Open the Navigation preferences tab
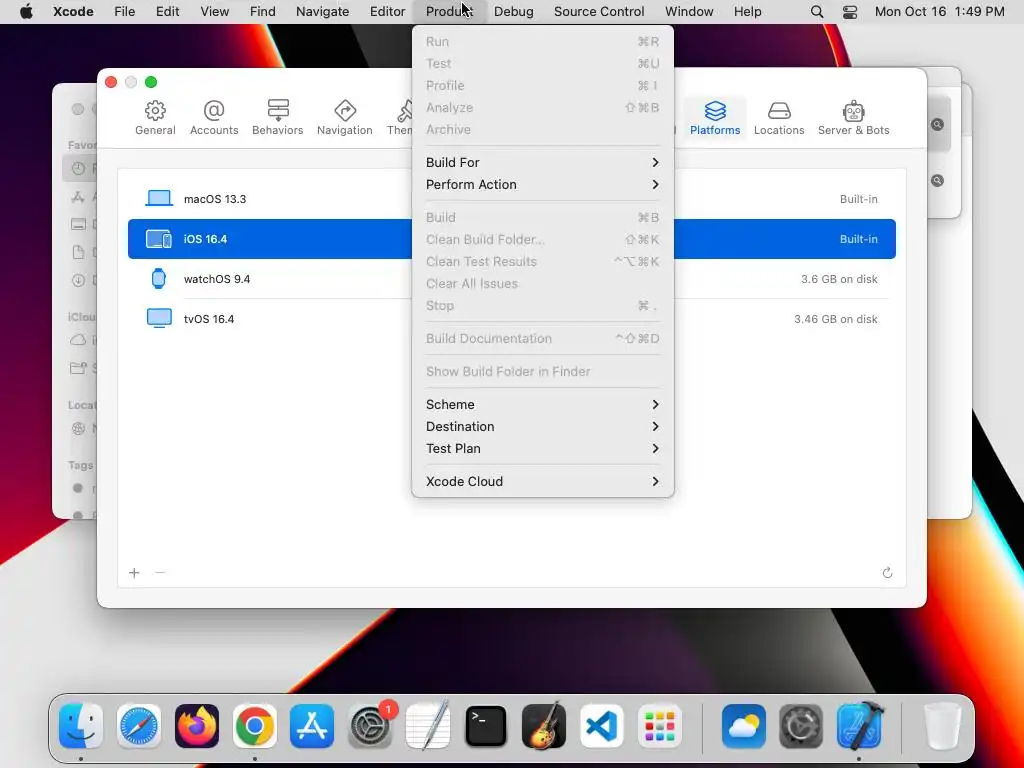Viewport: 1024px width, 768px height. coord(345,118)
